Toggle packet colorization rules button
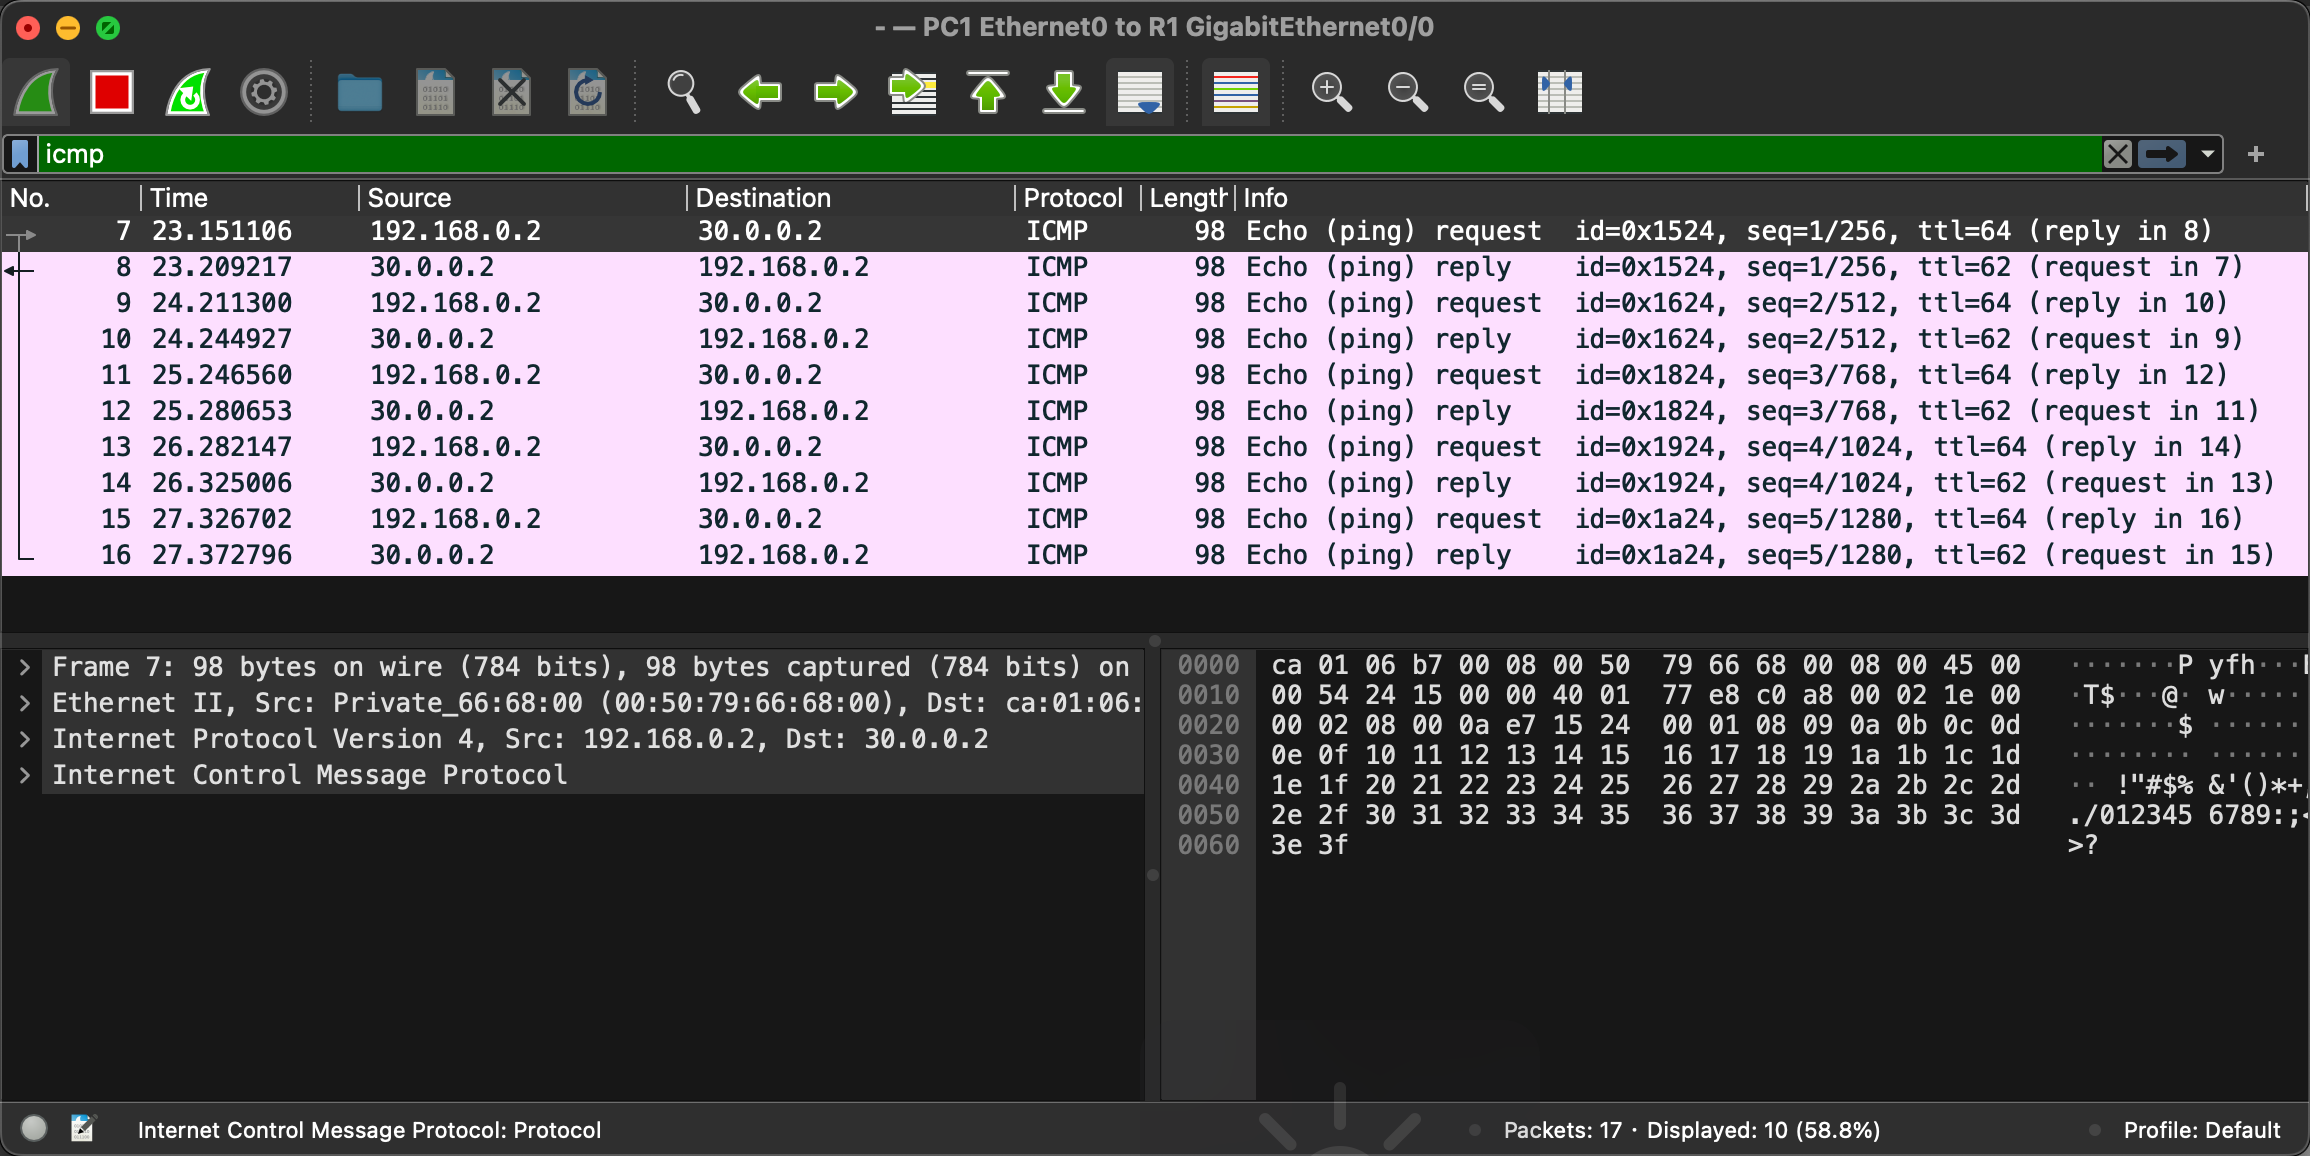This screenshot has height=1156, width=2310. [x=1235, y=93]
